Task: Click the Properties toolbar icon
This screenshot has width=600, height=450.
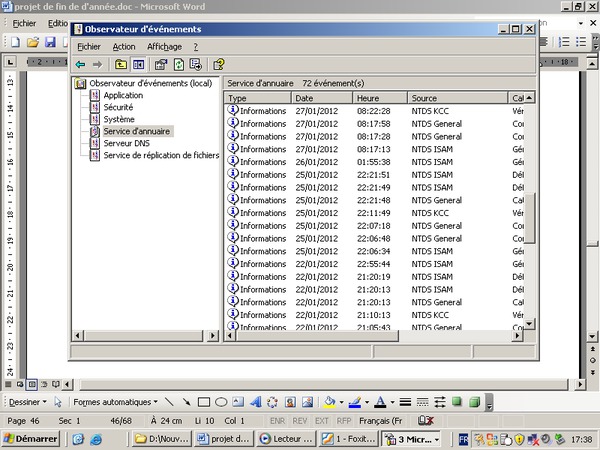Action: coord(160,64)
